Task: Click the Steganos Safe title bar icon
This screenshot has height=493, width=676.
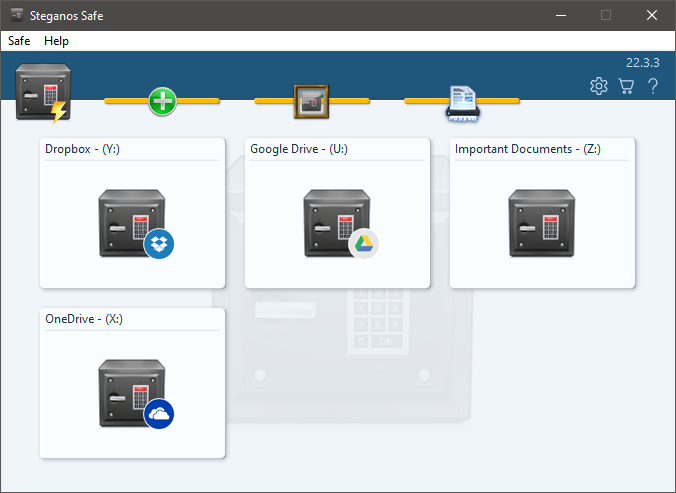Action: (17, 15)
